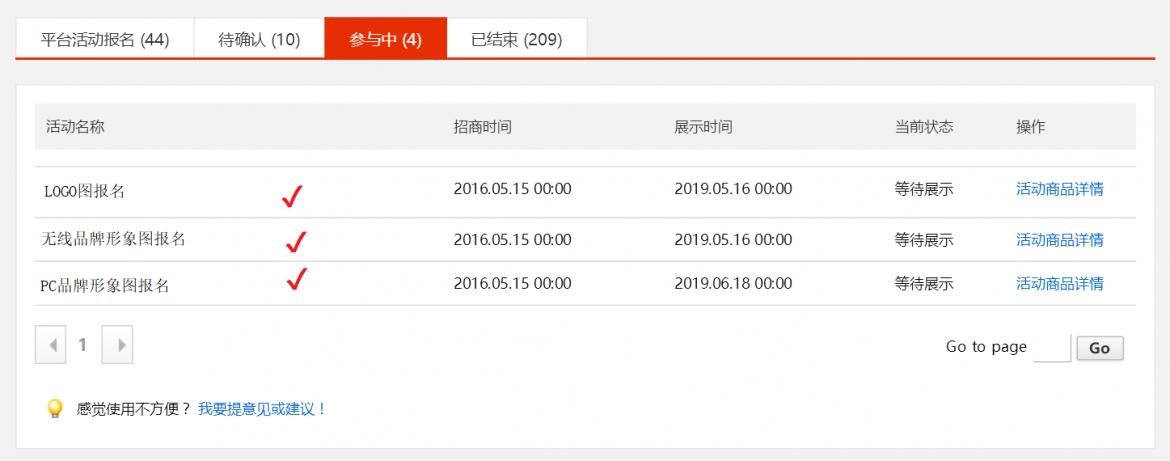
Task: Click the 无线品牌形象图报名 activity name
Action: pos(113,240)
